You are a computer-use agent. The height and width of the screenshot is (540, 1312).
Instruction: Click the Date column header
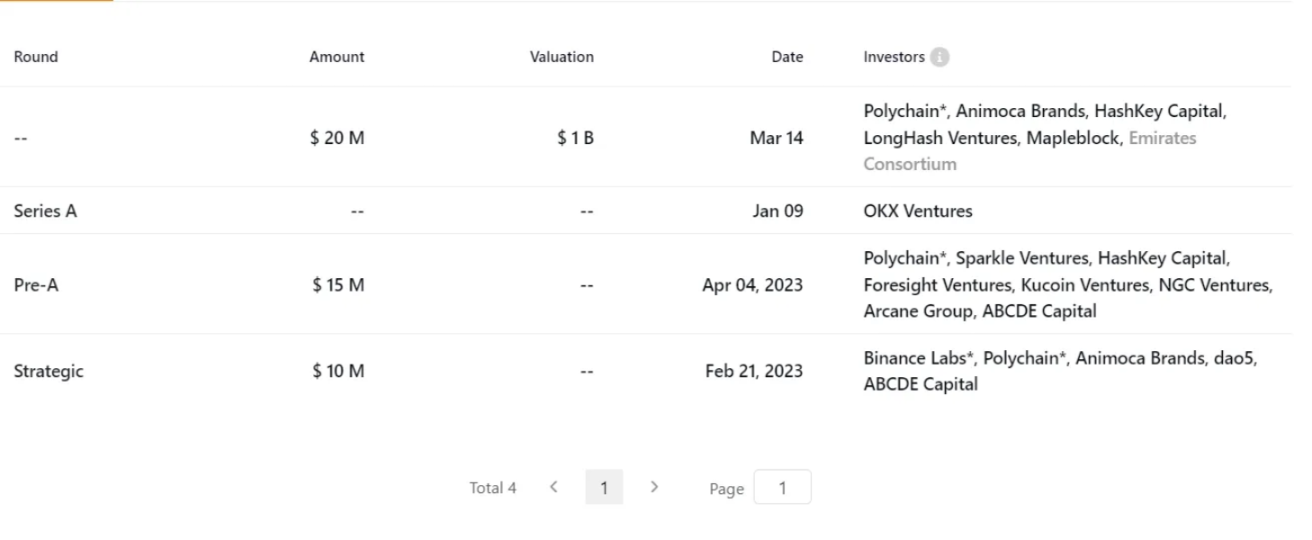click(787, 57)
